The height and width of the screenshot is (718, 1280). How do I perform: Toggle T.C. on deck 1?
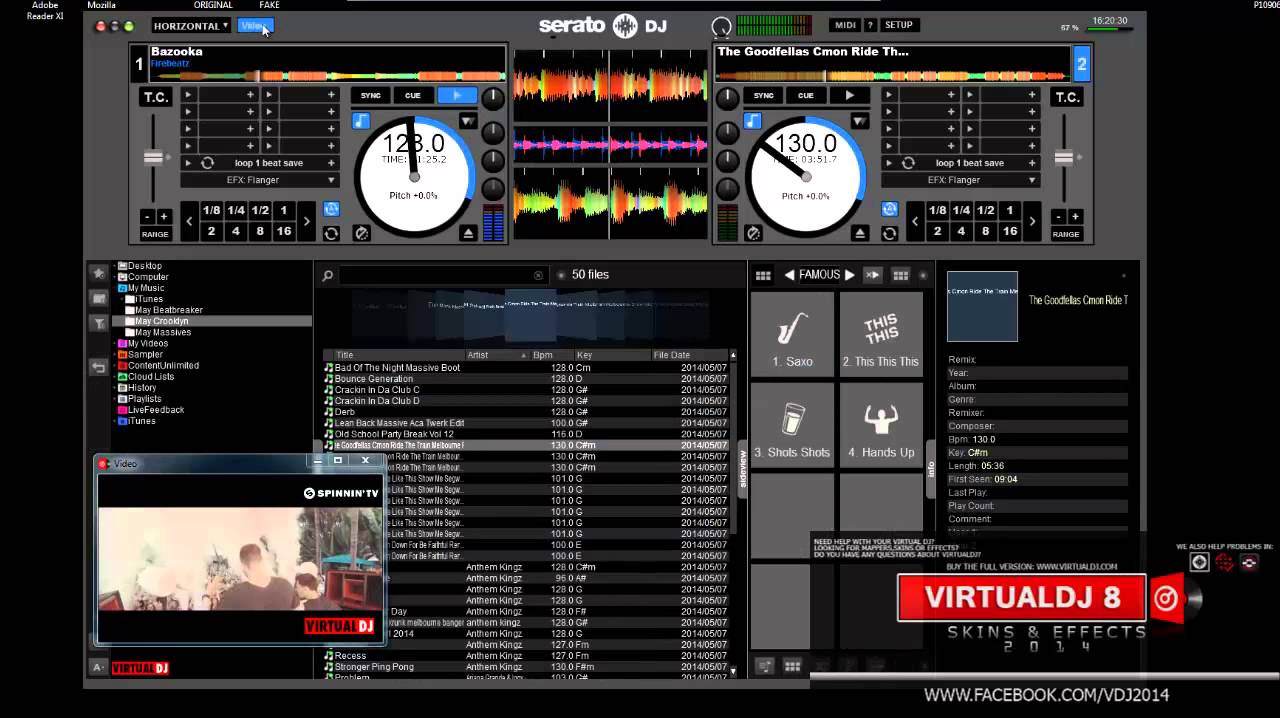[x=156, y=97]
